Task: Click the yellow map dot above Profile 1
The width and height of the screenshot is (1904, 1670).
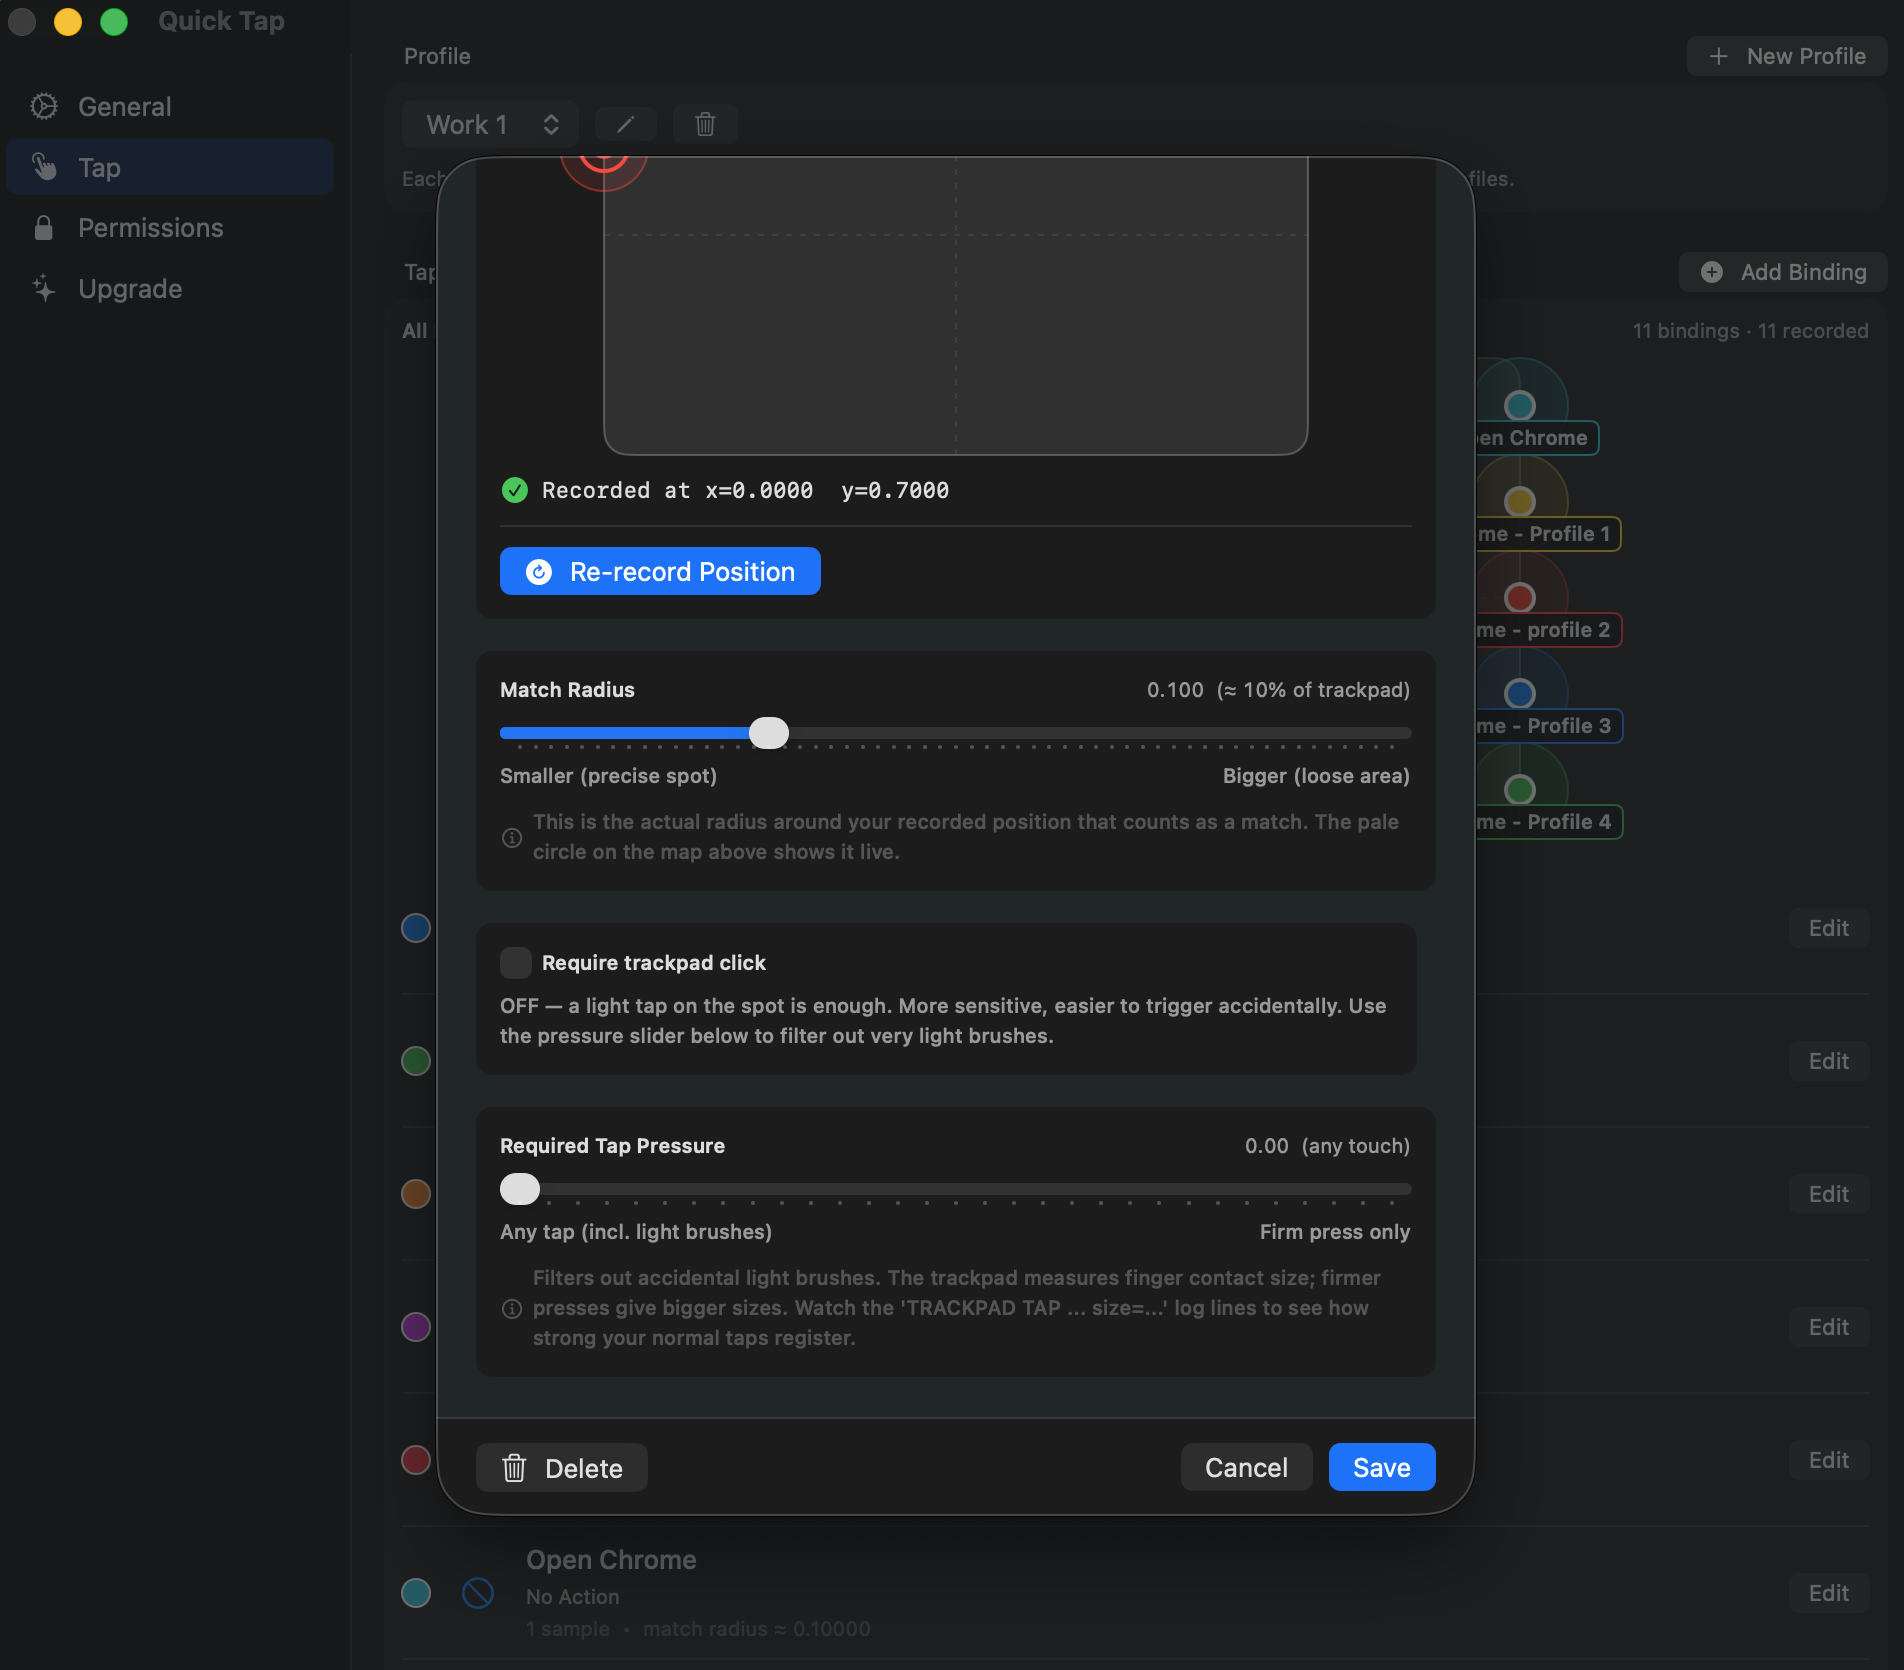Action: click(x=1520, y=501)
